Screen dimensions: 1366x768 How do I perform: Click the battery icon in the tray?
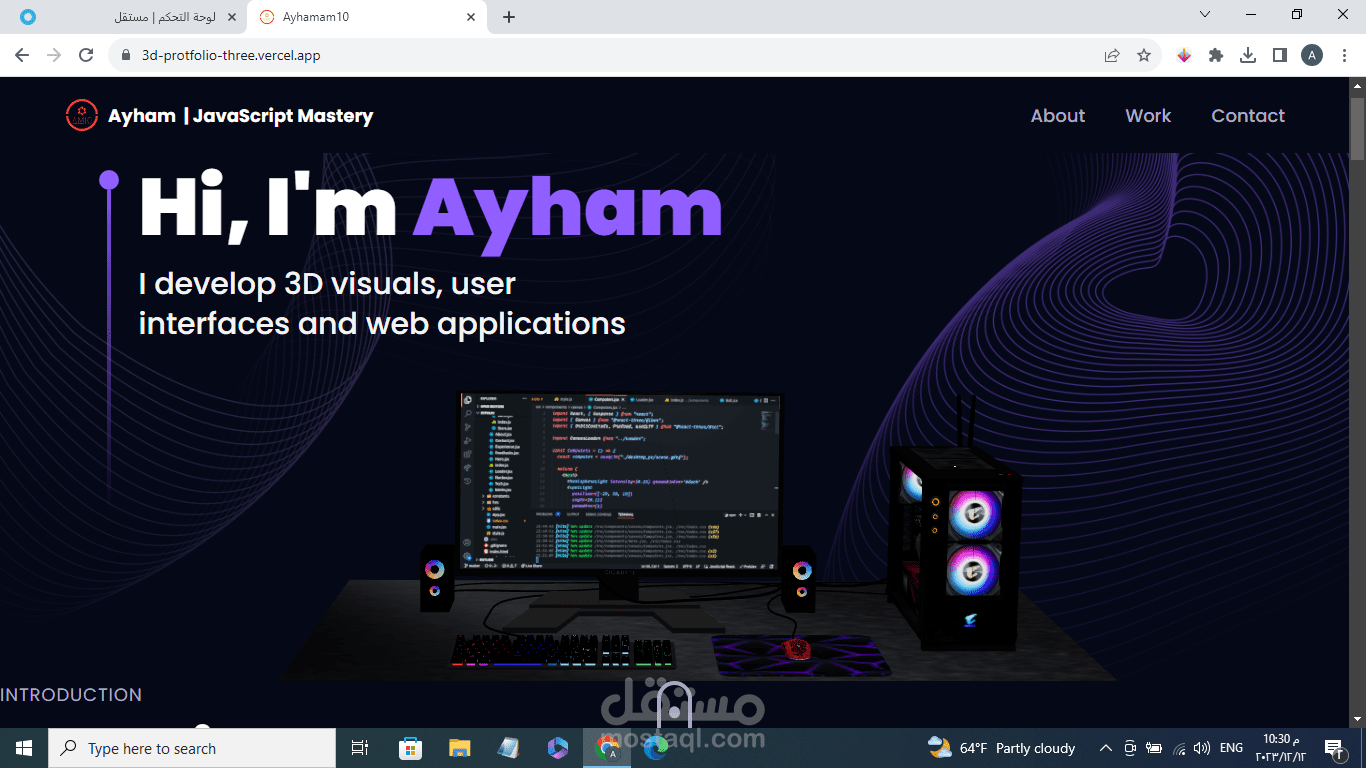coord(1154,748)
